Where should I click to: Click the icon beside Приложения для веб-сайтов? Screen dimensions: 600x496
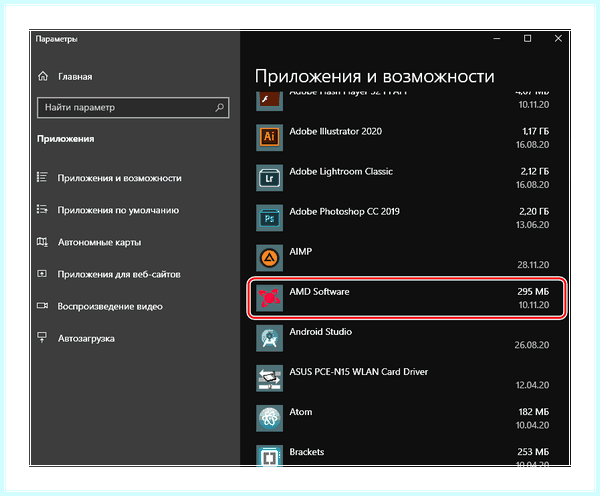pos(42,274)
